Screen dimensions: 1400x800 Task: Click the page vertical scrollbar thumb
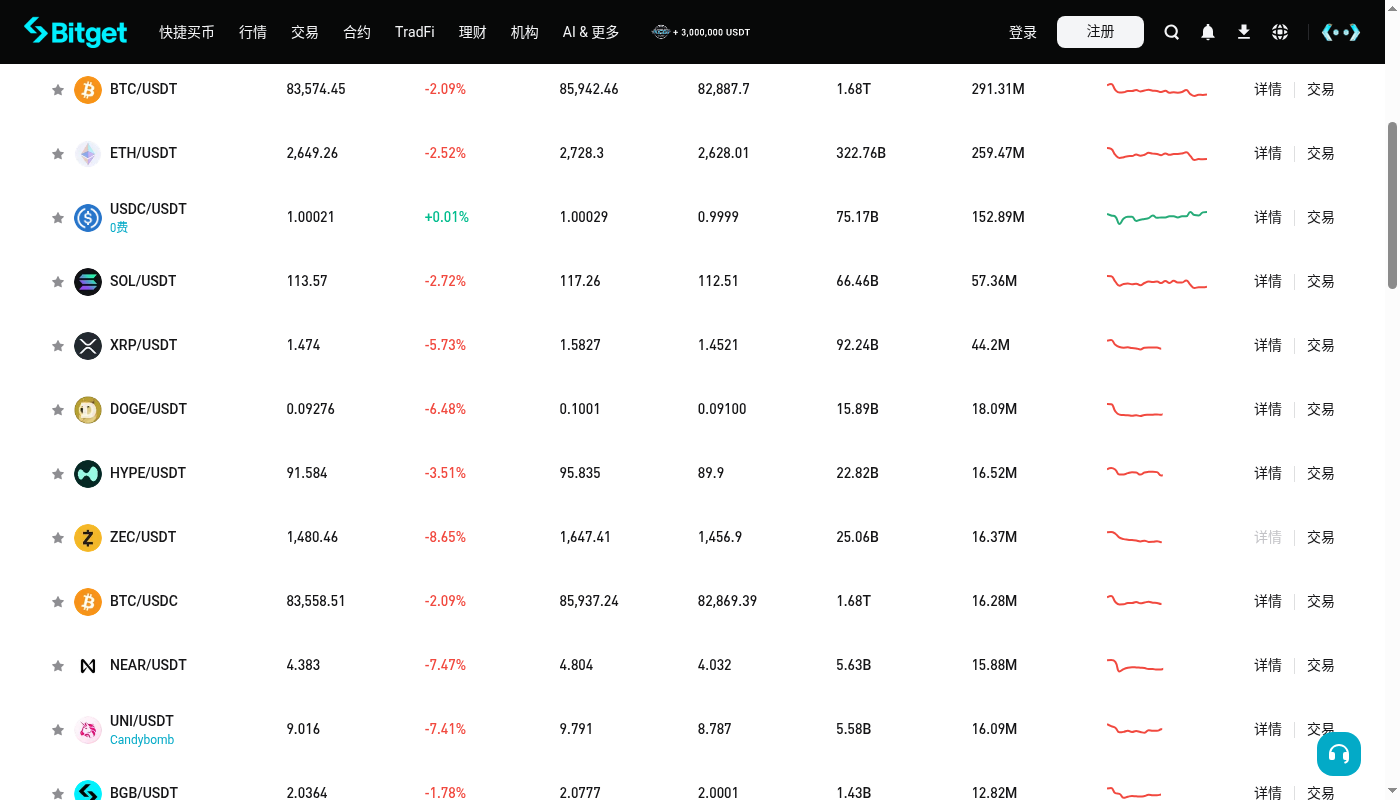click(x=1392, y=205)
